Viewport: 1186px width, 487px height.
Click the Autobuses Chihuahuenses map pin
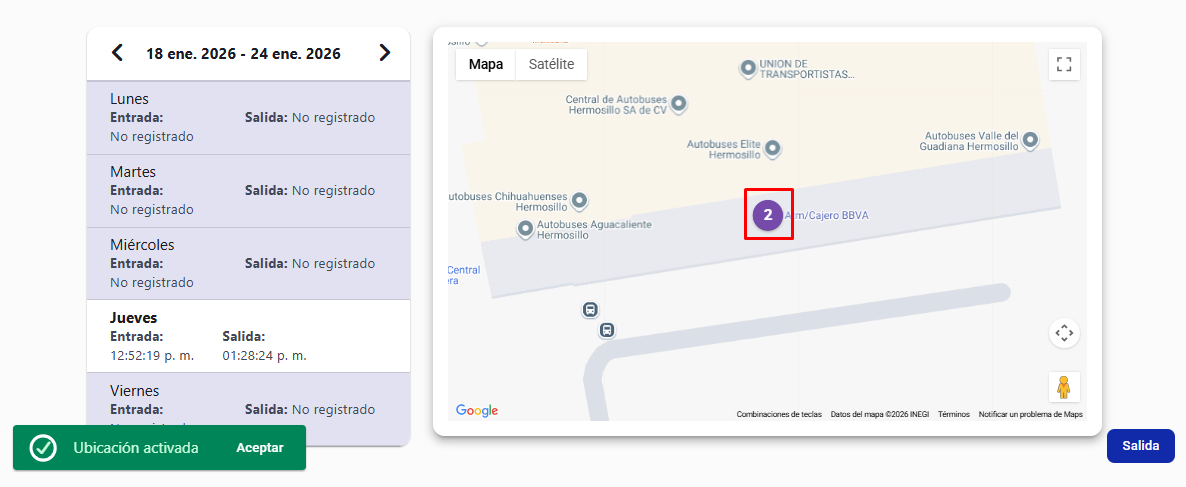coord(579,201)
